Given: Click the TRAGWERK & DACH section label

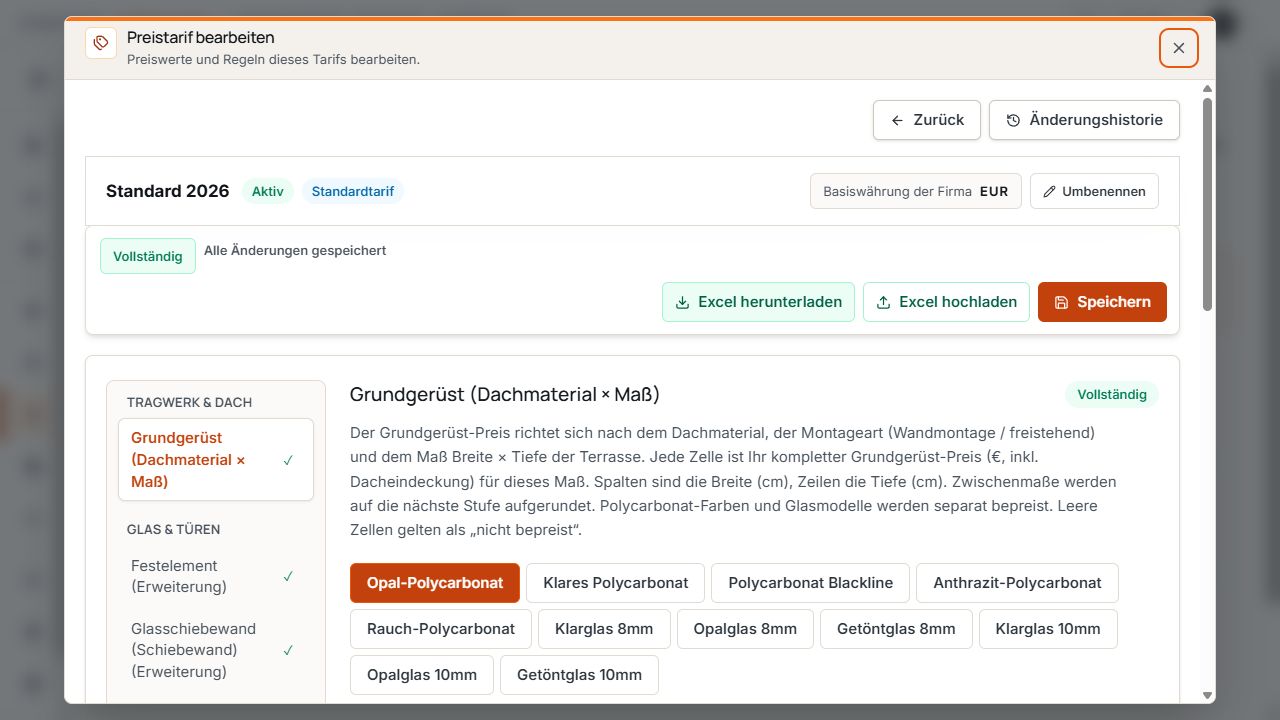Looking at the screenshot, I should click(x=189, y=402).
